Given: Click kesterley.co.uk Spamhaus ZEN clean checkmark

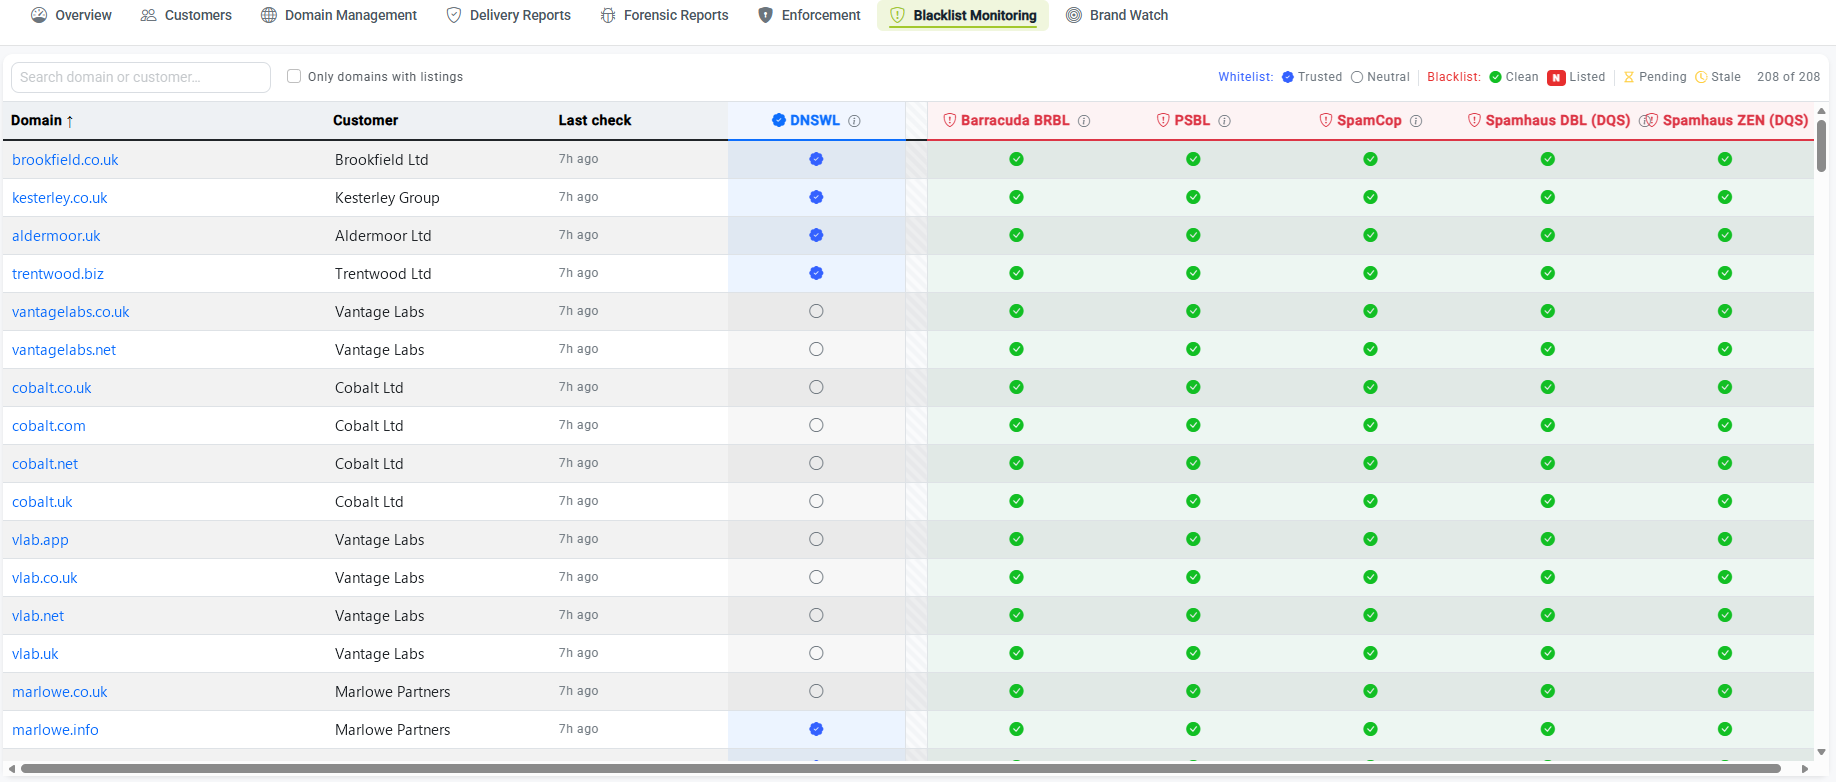Looking at the screenshot, I should point(1724,197).
